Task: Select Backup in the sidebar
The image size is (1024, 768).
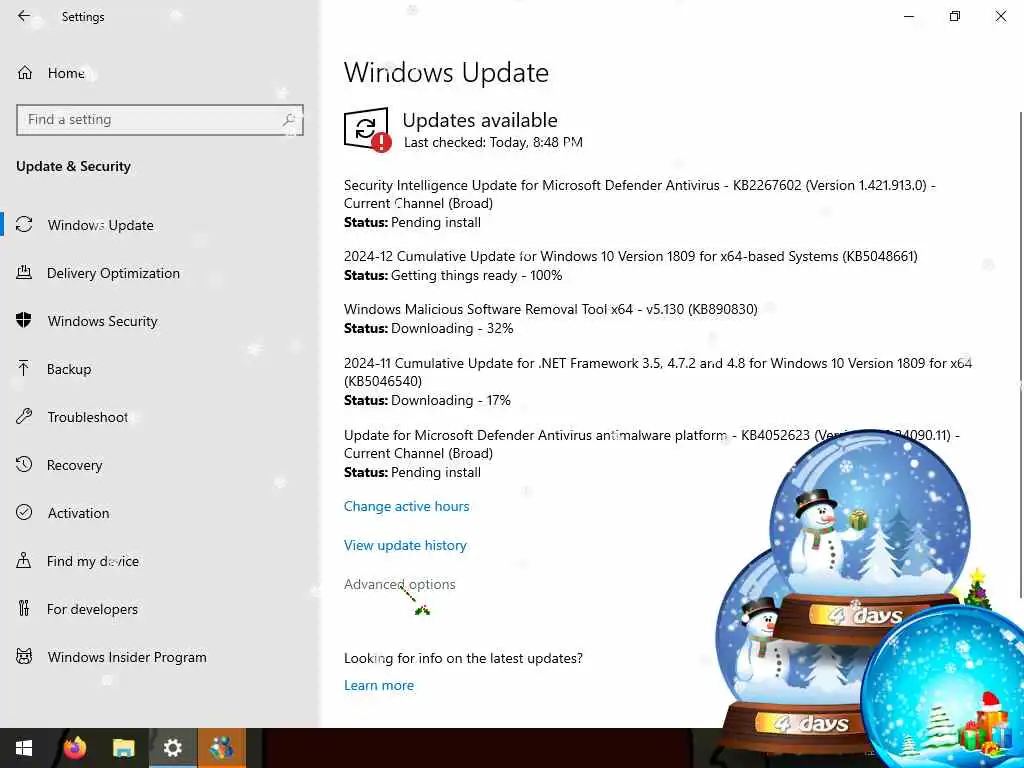Action: pos(69,369)
